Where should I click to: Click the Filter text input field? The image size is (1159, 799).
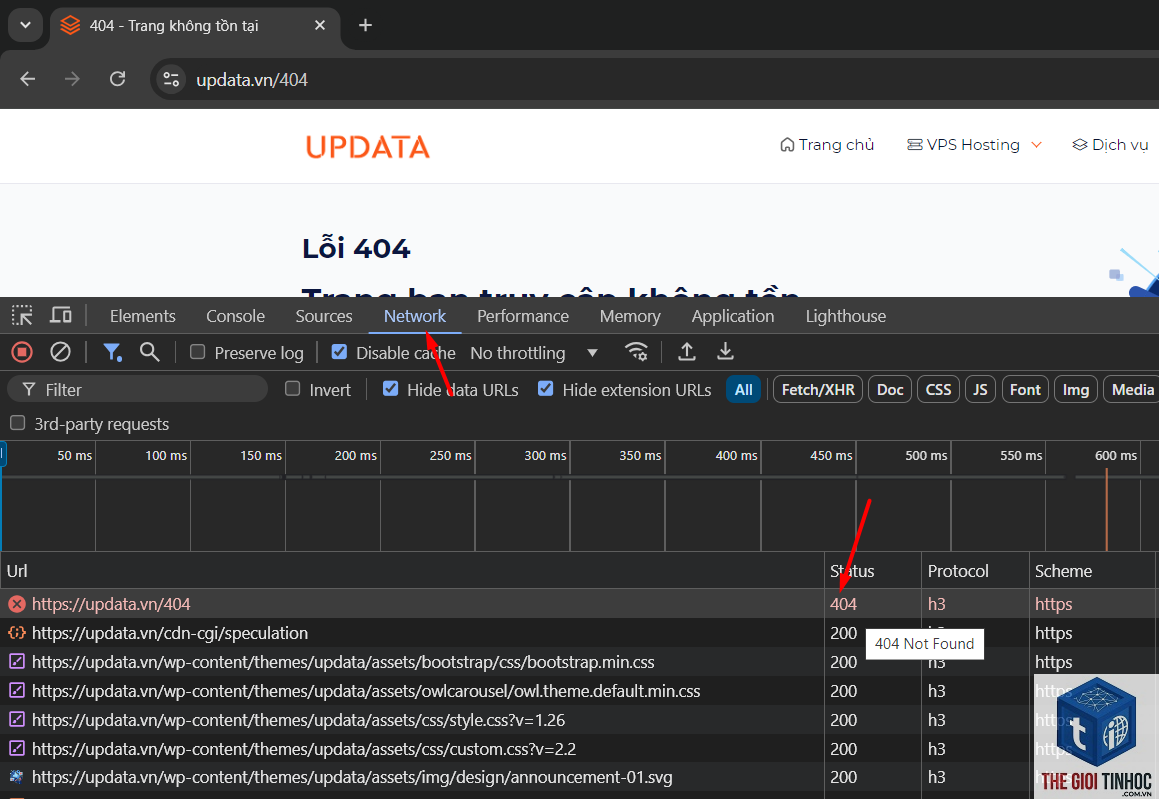[137, 389]
